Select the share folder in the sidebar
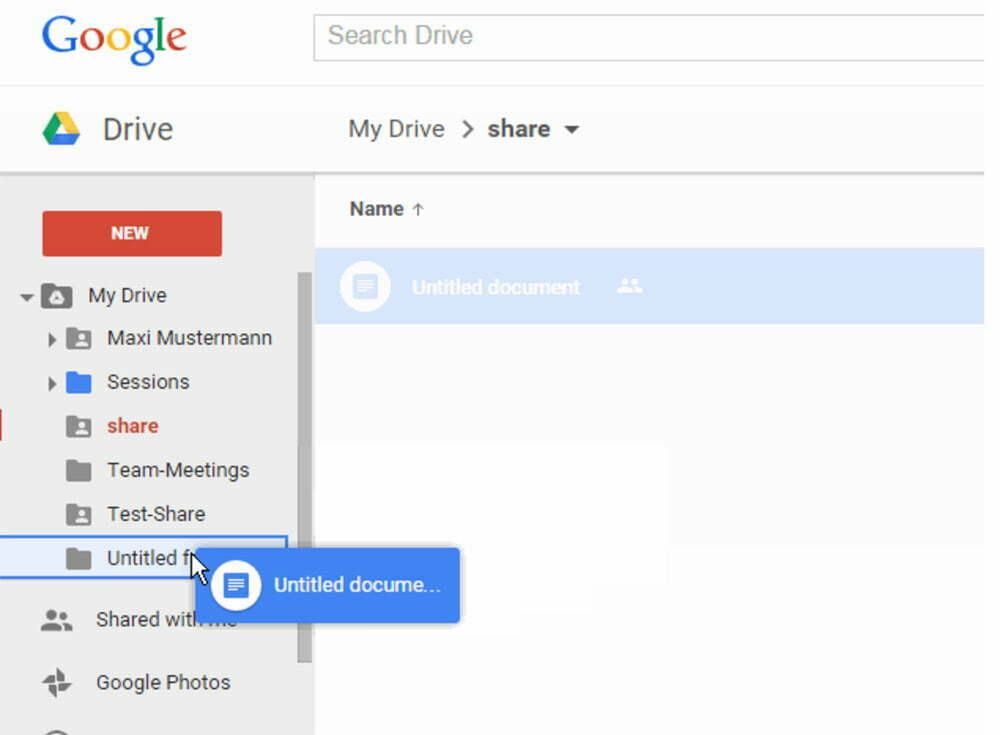The image size is (1000, 735). pyautogui.click(x=133, y=426)
